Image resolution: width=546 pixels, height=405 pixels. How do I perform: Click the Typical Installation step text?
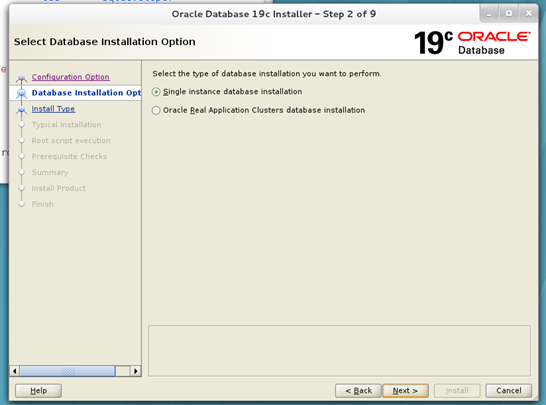coord(67,125)
